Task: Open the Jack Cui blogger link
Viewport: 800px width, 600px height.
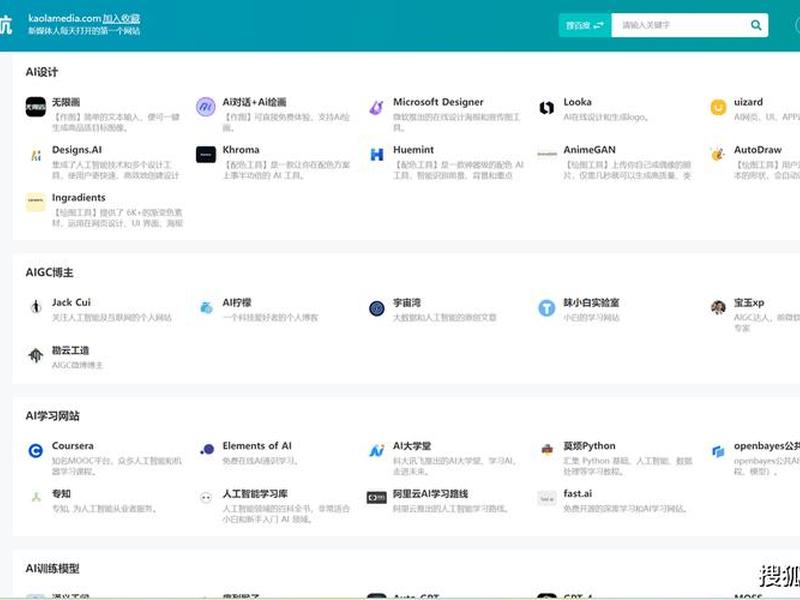Action: 71,302
